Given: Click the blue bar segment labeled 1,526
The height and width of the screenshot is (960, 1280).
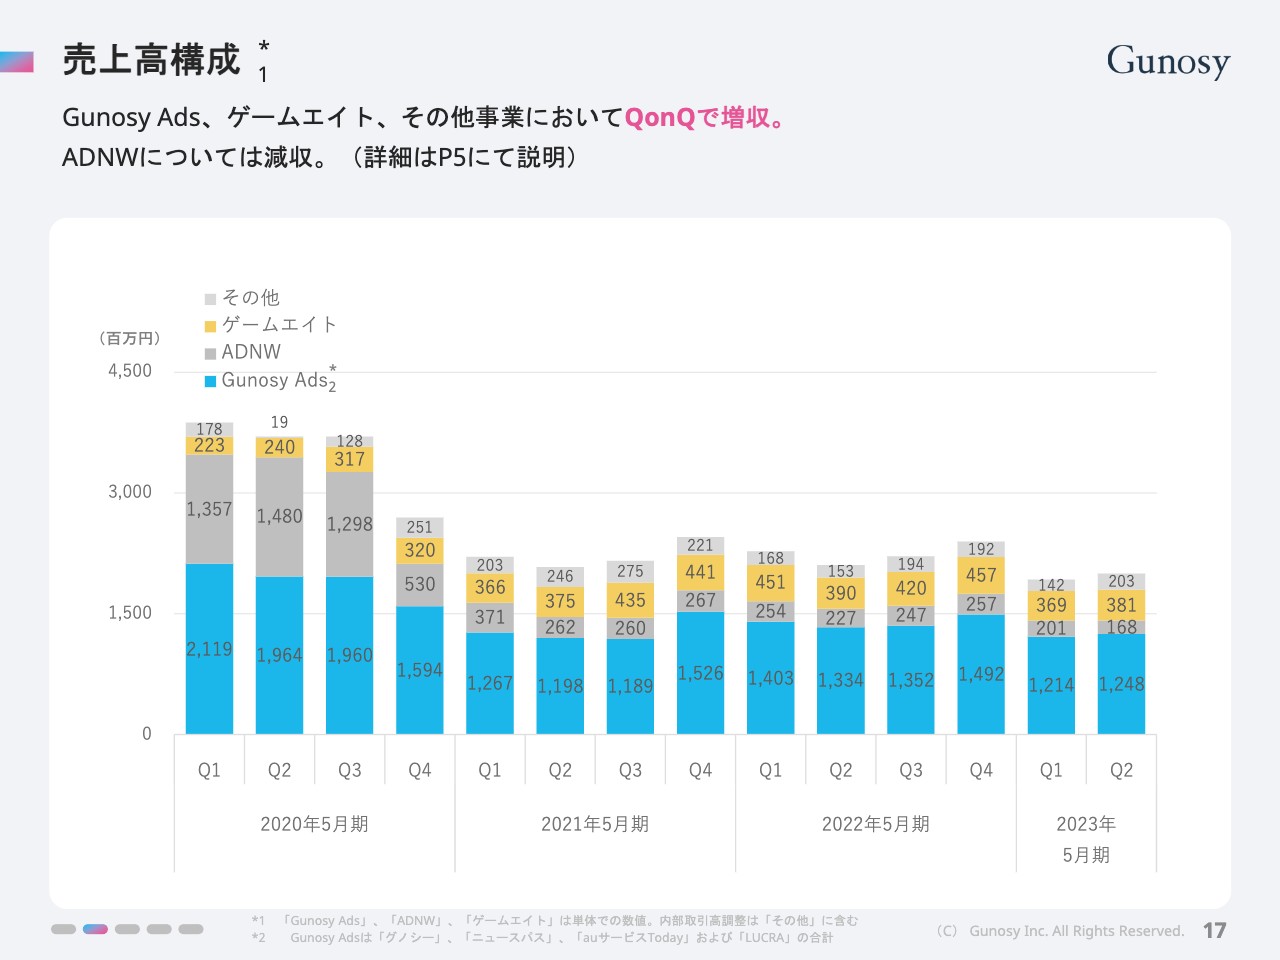Looking at the screenshot, I should (700, 673).
